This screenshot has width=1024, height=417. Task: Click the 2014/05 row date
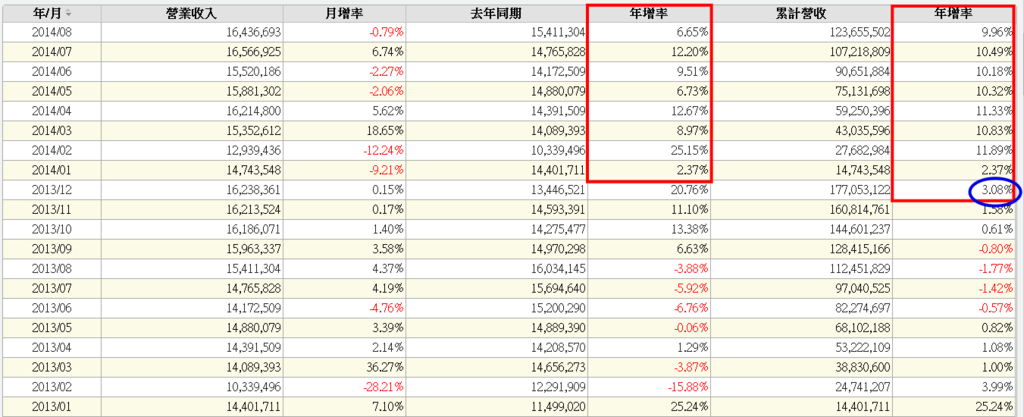tap(51, 91)
